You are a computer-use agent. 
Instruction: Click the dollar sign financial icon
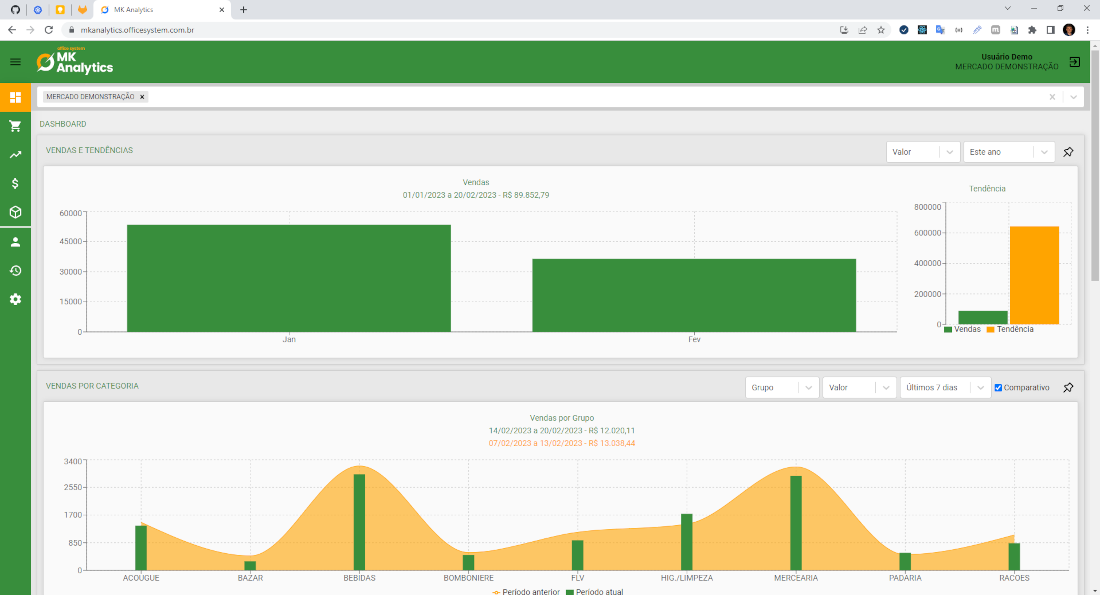coord(14,184)
